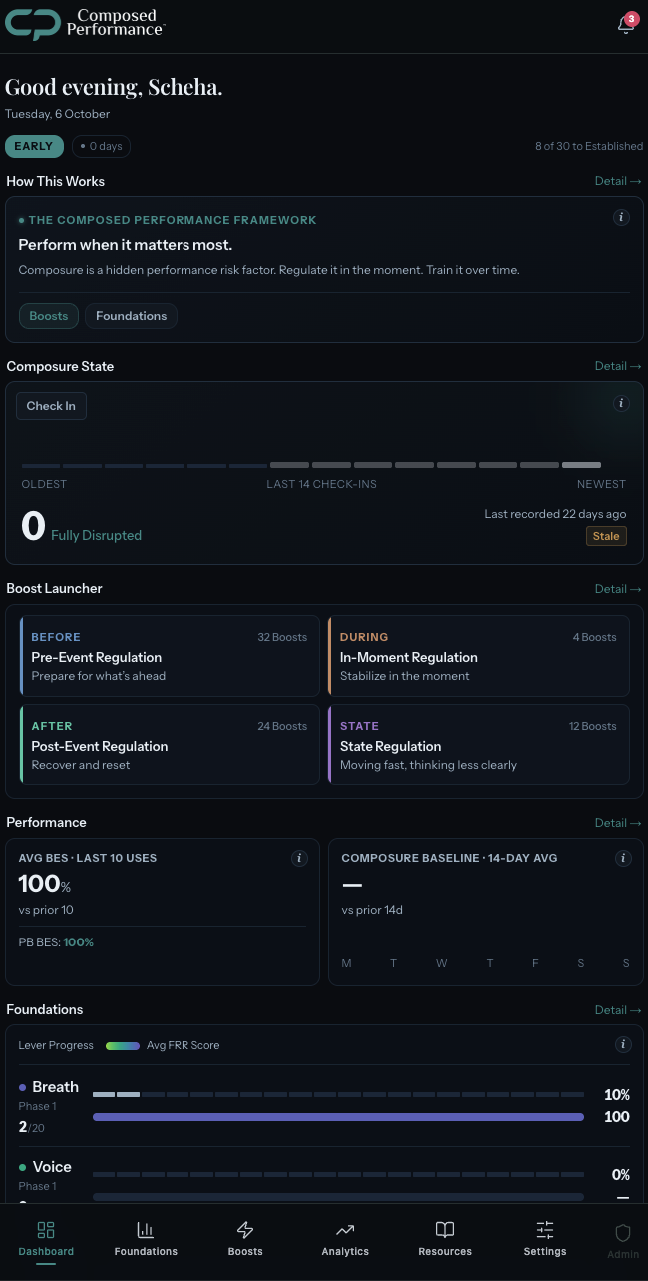Click the Check In button
The height and width of the screenshot is (1281, 648).
point(51,406)
